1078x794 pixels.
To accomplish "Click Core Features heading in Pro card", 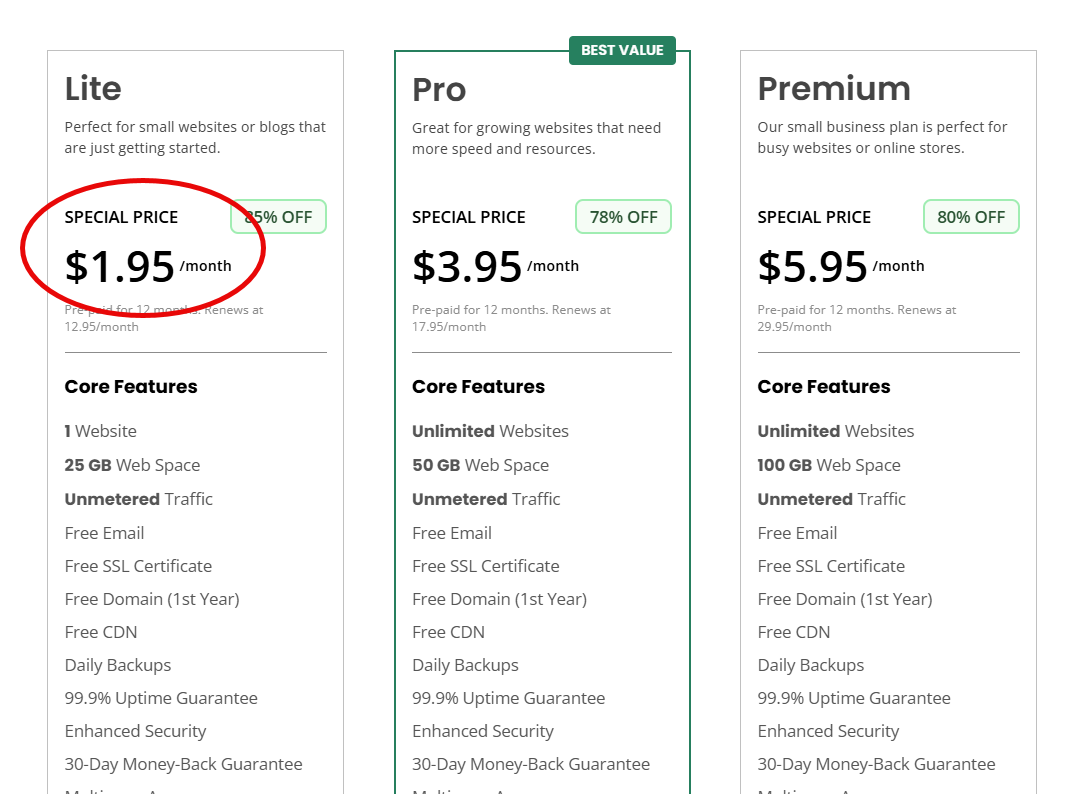I will 478,386.
